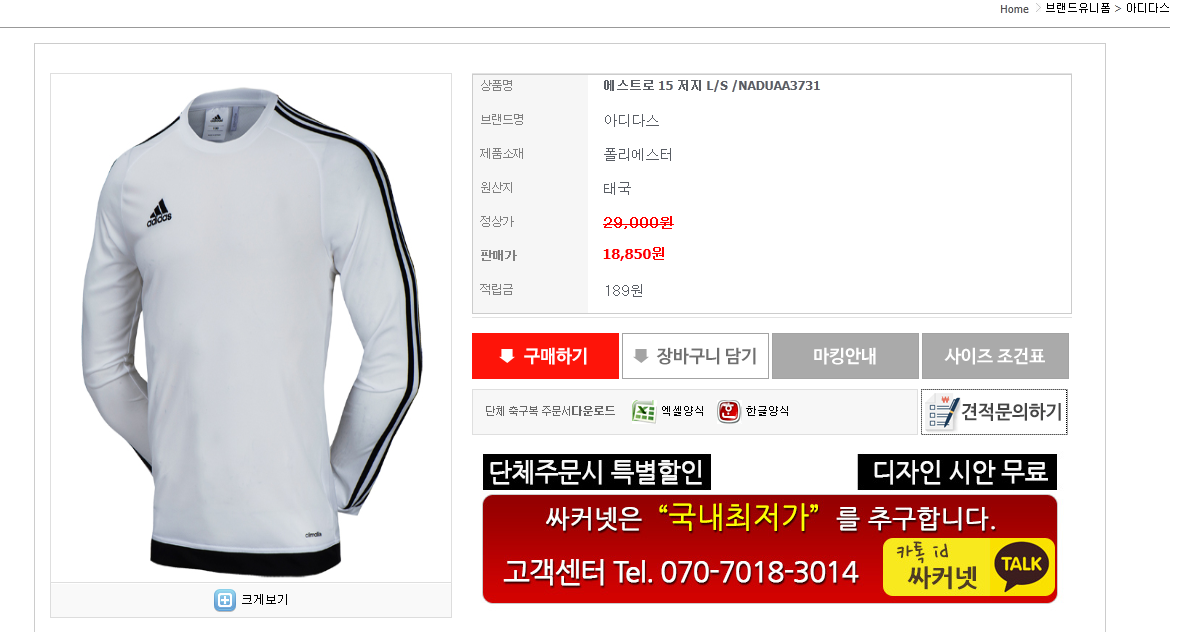Go to Home breadcrumb link
The image size is (1184, 632).
[1014, 9]
